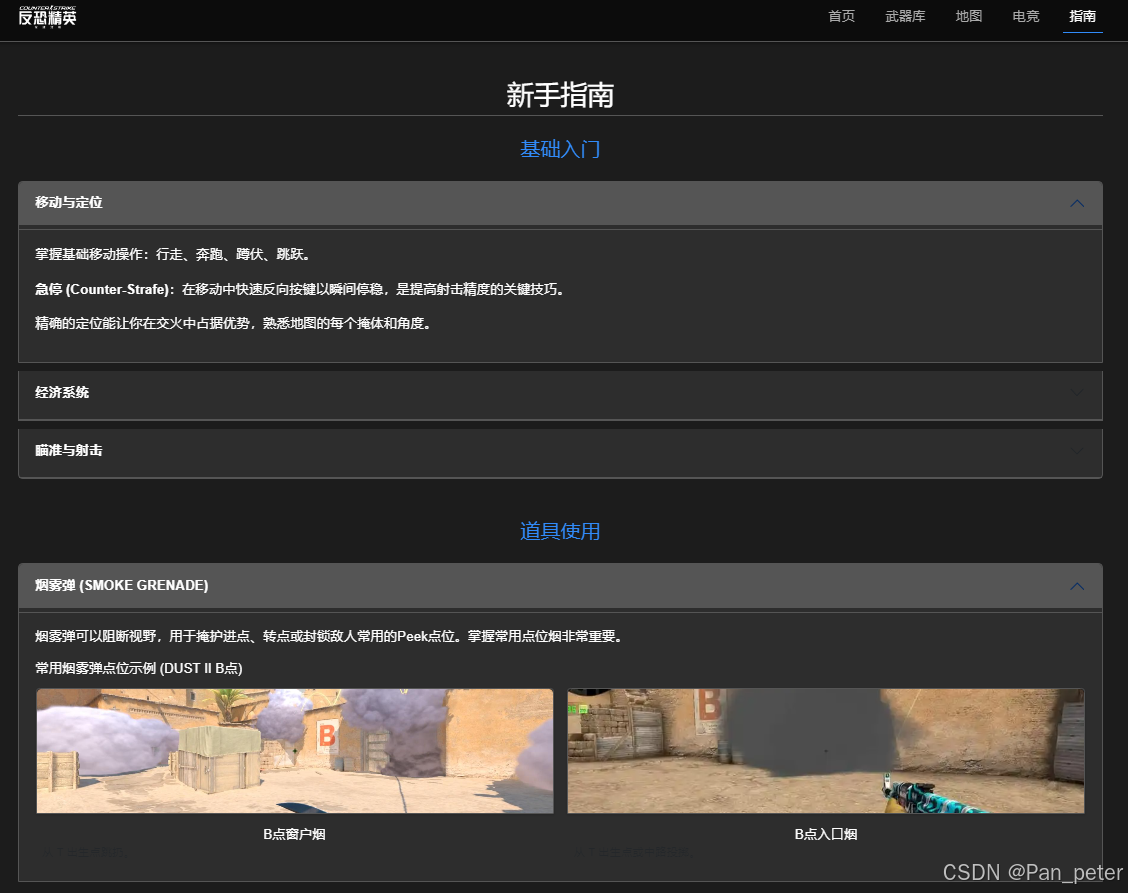The height and width of the screenshot is (893, 1128).
Task: Click the 移动与定位 accordion header
Action: (x=560, y=203)
